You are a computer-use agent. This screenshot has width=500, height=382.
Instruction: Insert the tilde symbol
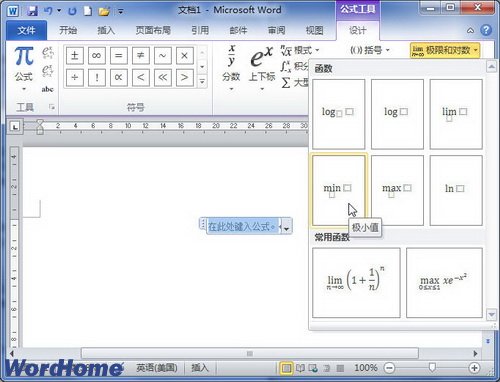pos(163,55)
